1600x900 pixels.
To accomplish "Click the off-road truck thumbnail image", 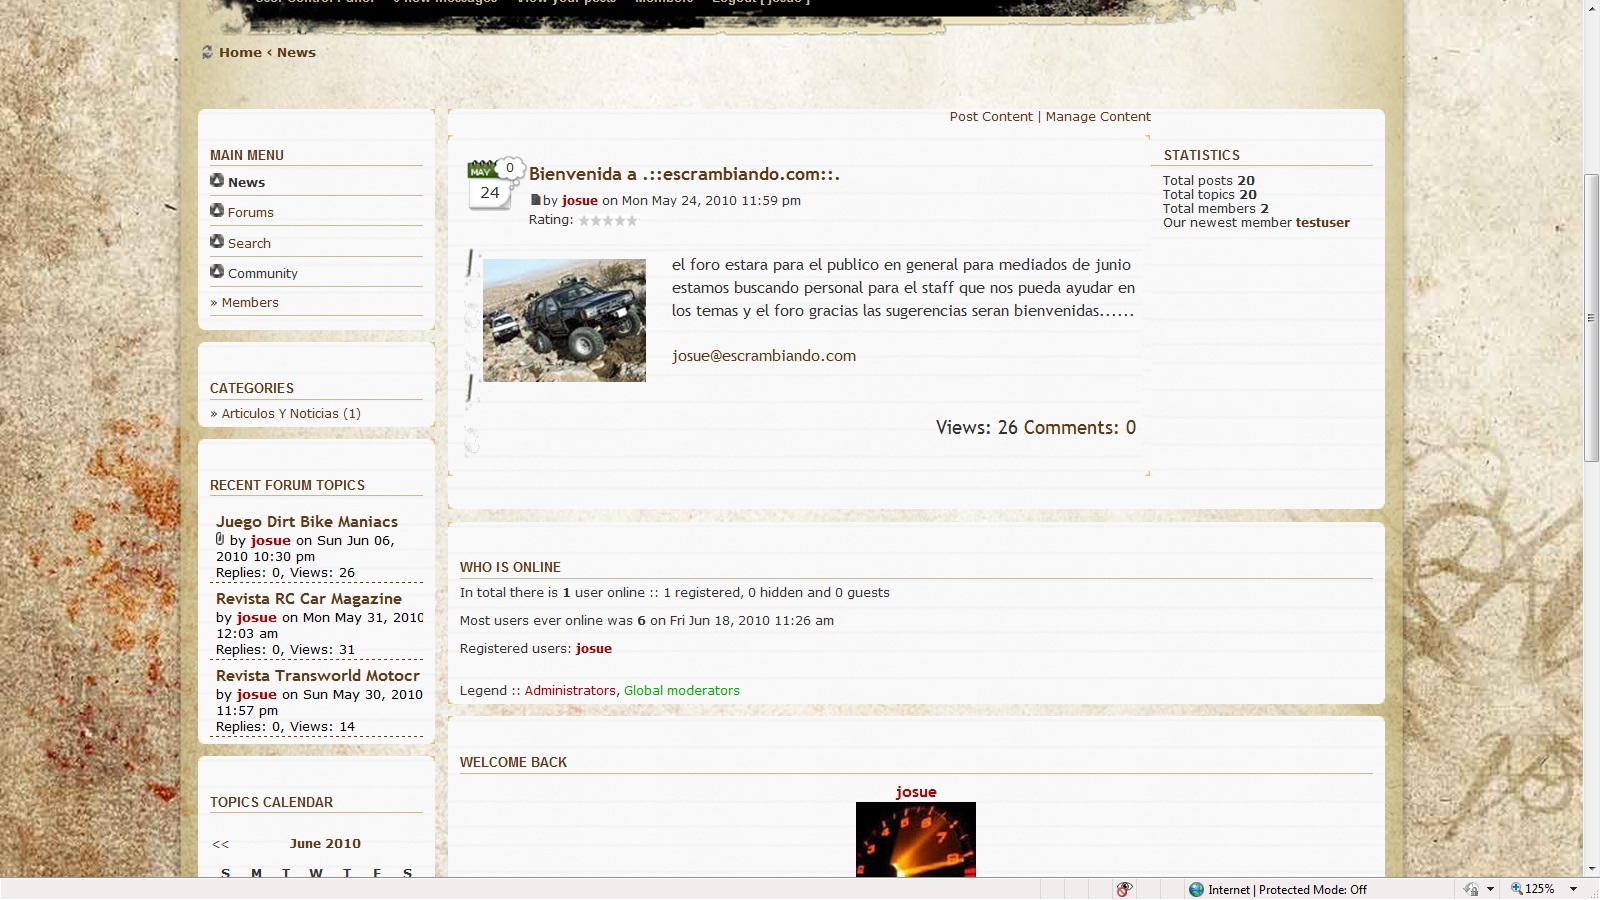I will click(564, 320).
